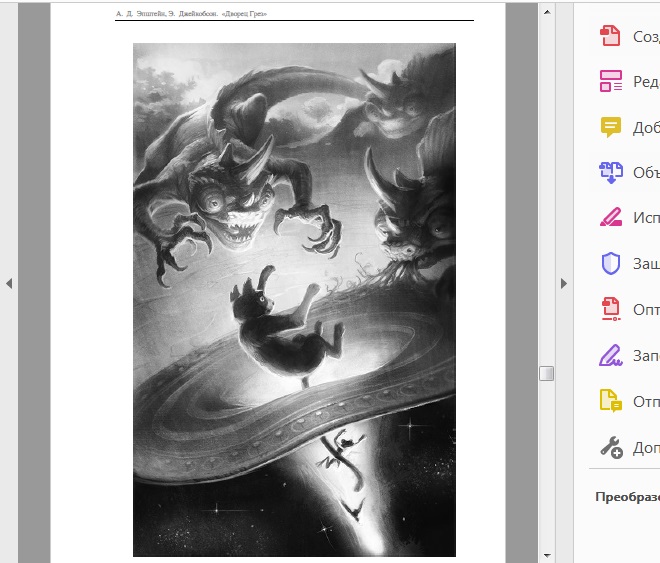Viewport: 660px width, 563px height.
Task: Click the scroll up arrow of document scrollbar
Action: click(x=547, y=12)
